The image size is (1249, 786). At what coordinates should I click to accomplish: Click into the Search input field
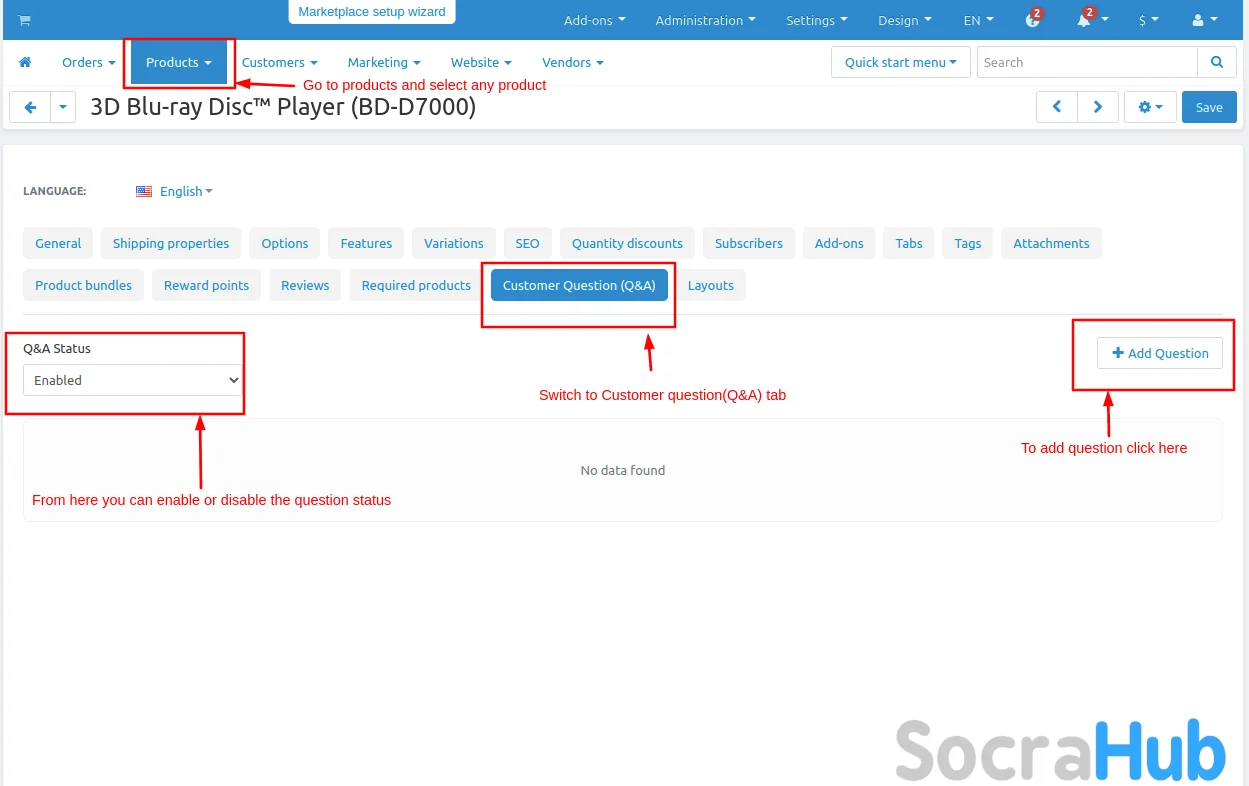click(1086, 62)
